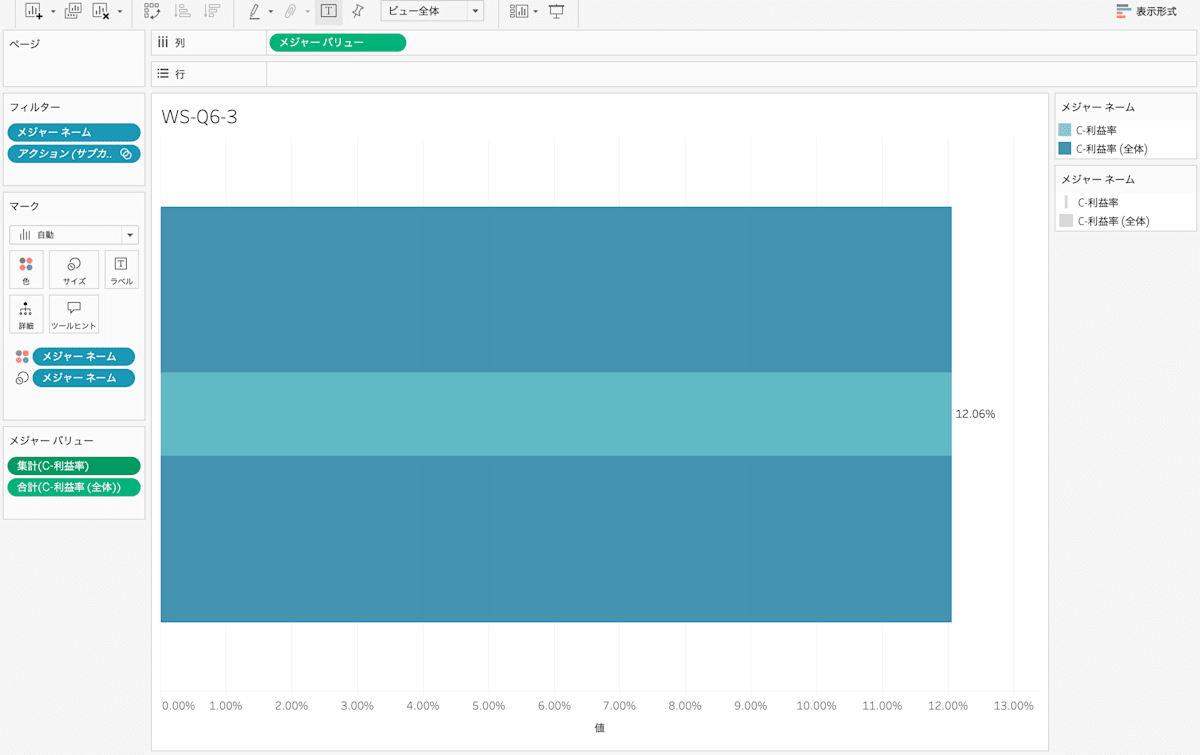Open the new worksheet dropdown arrow
The height and width of the screenshot is (755, 1200).
click(x=53, y=12)
